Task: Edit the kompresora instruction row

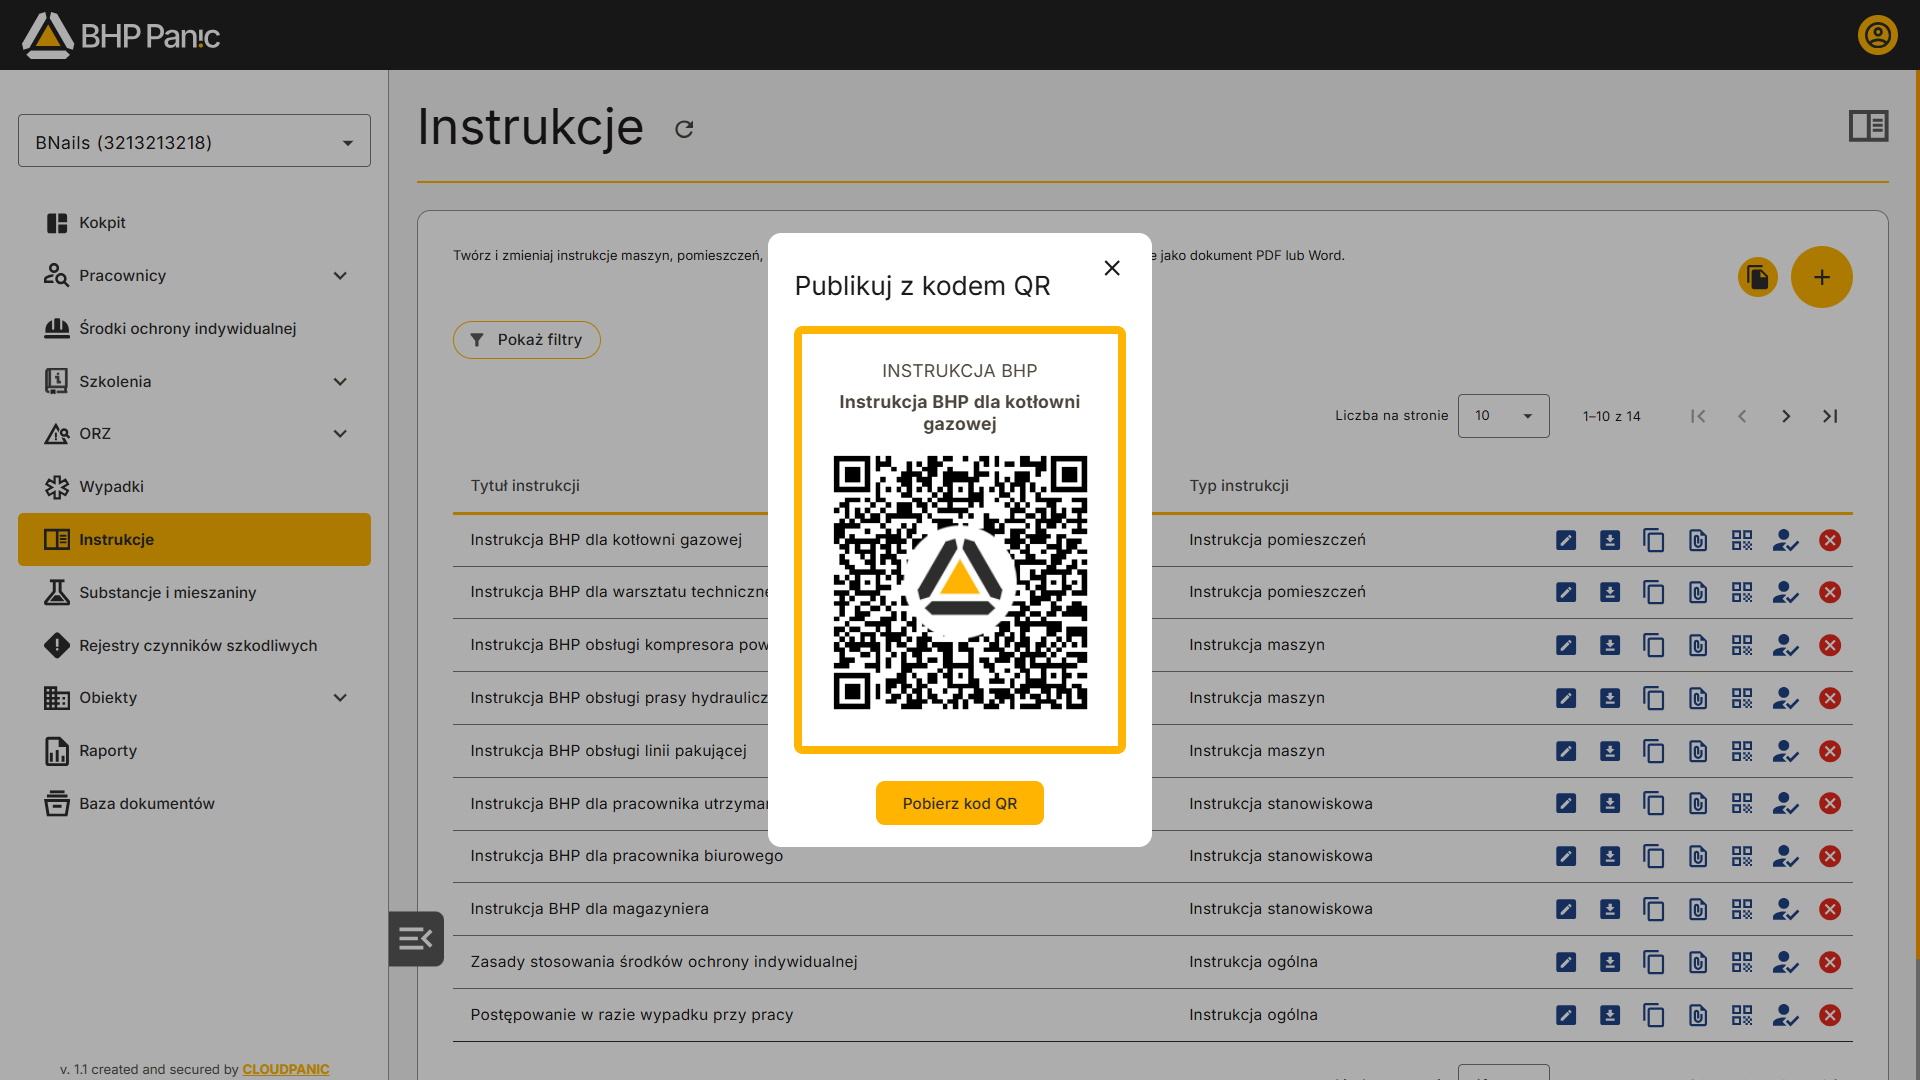Action: (1566, 645)
